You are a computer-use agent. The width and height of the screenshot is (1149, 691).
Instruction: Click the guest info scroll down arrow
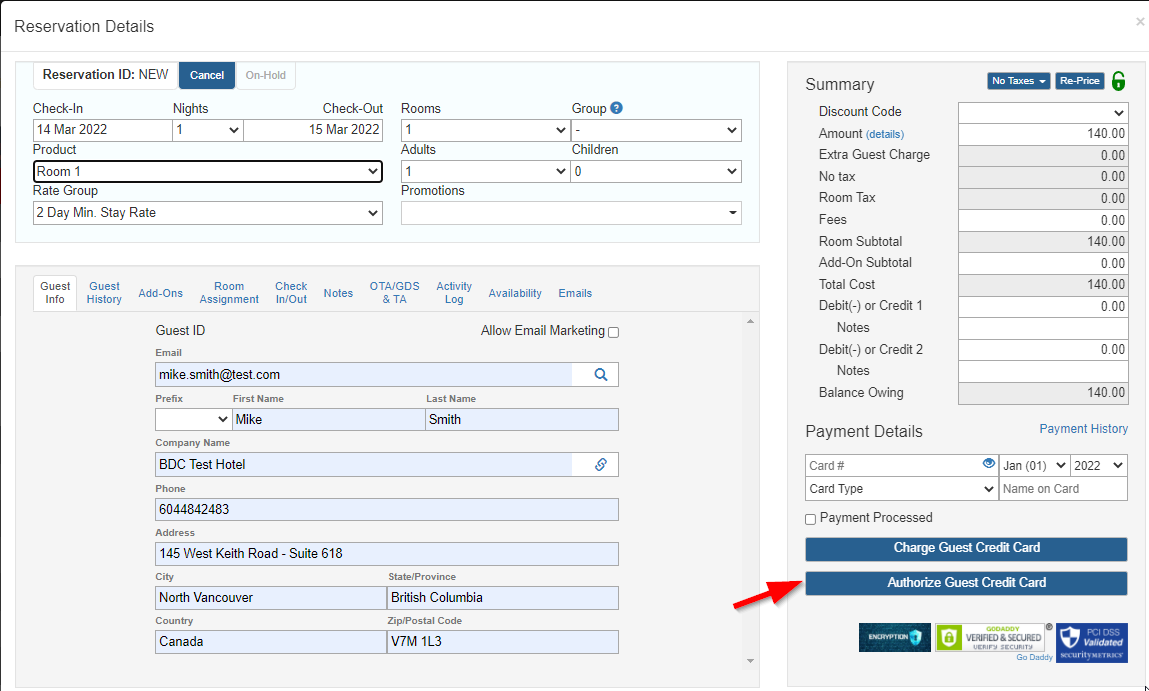point(750,661)
